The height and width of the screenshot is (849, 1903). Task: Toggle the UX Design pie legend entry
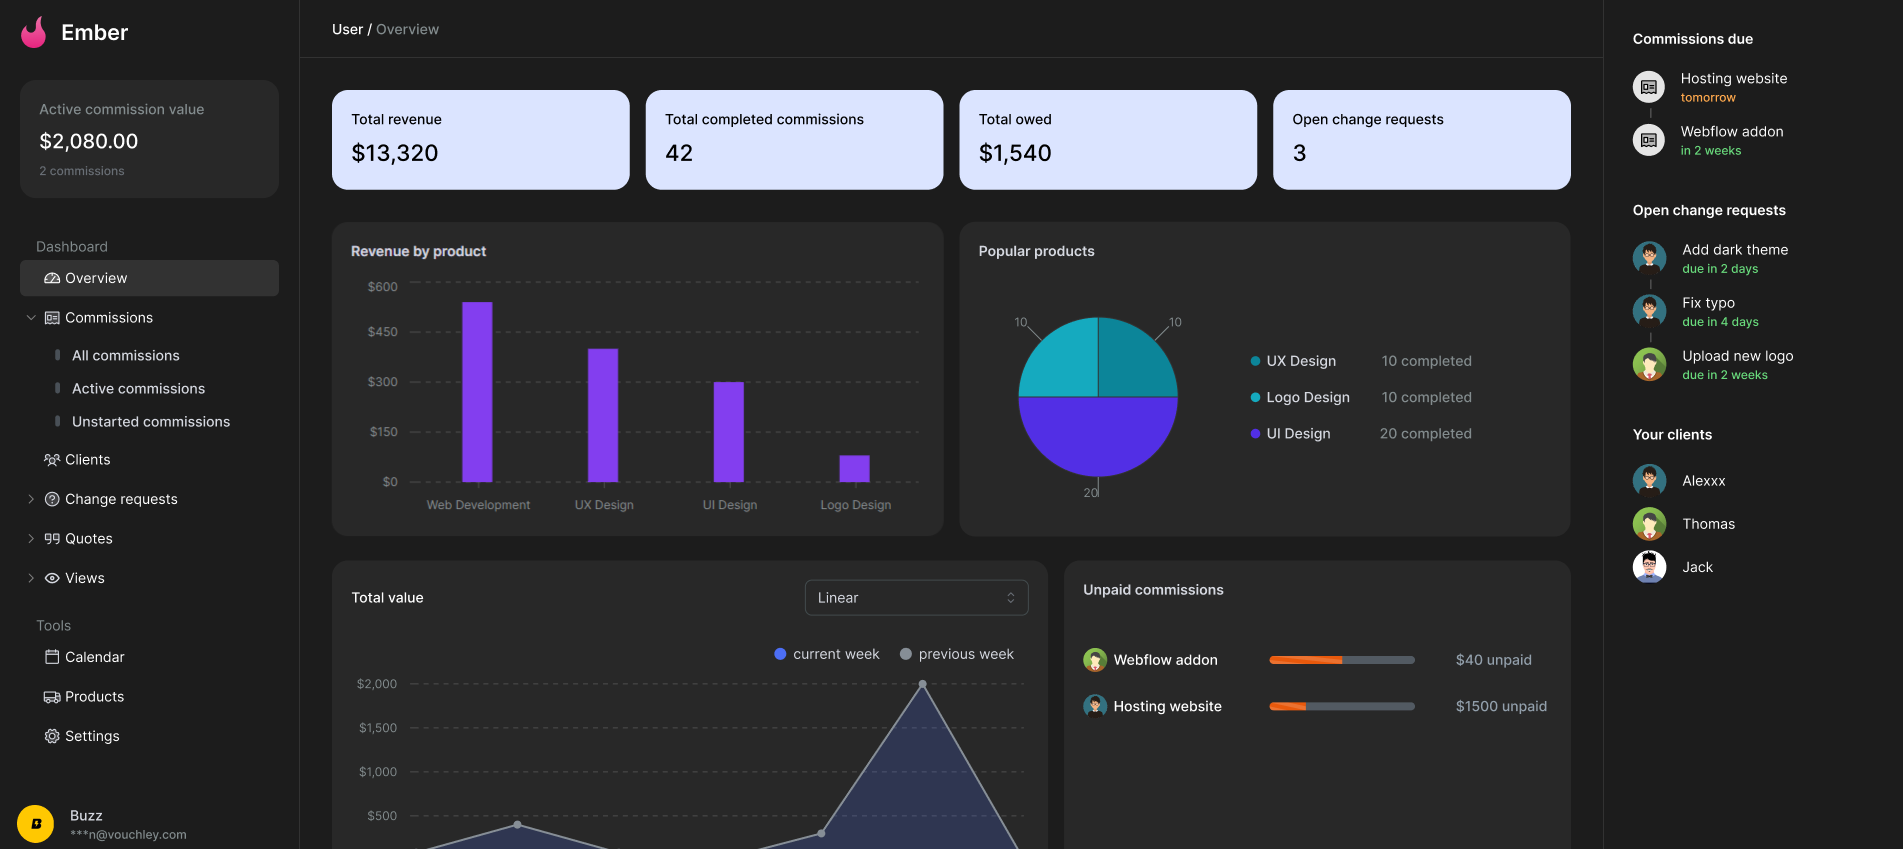pyautogui.click(x=1293, y=361)
